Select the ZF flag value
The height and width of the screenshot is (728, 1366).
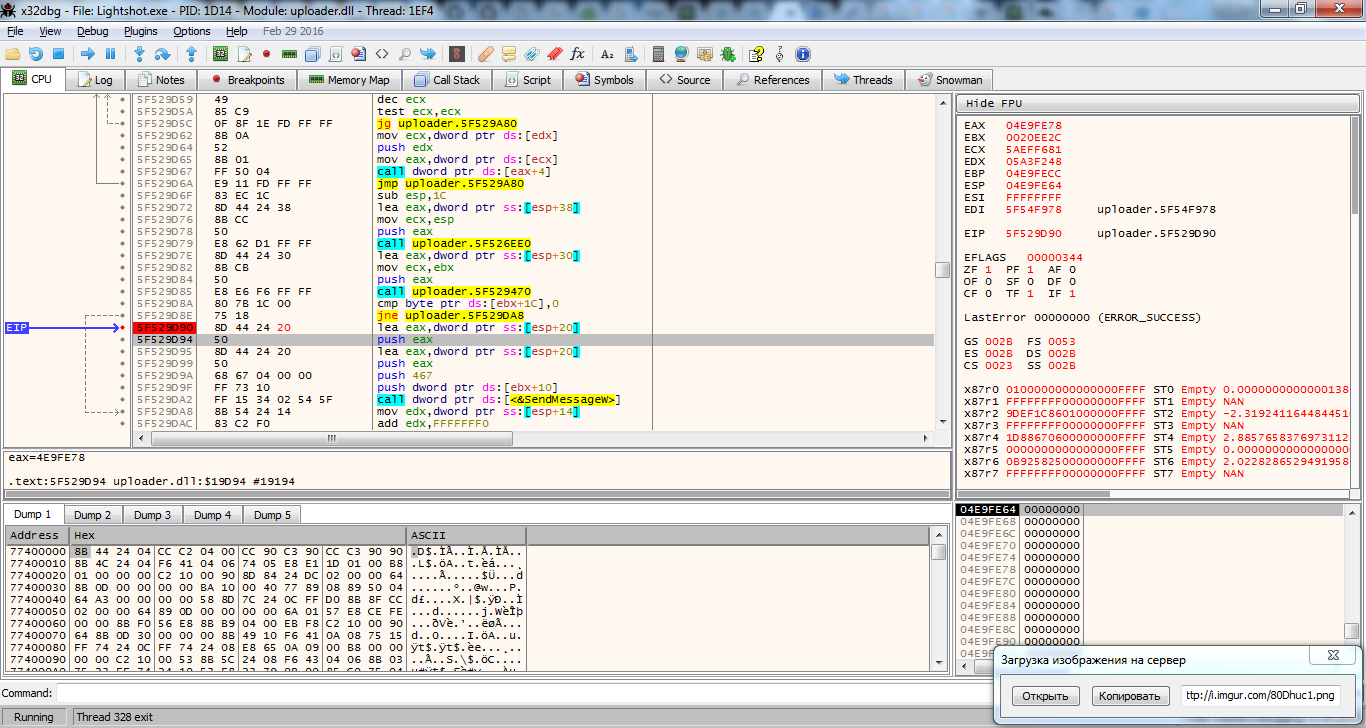(987, 270)
